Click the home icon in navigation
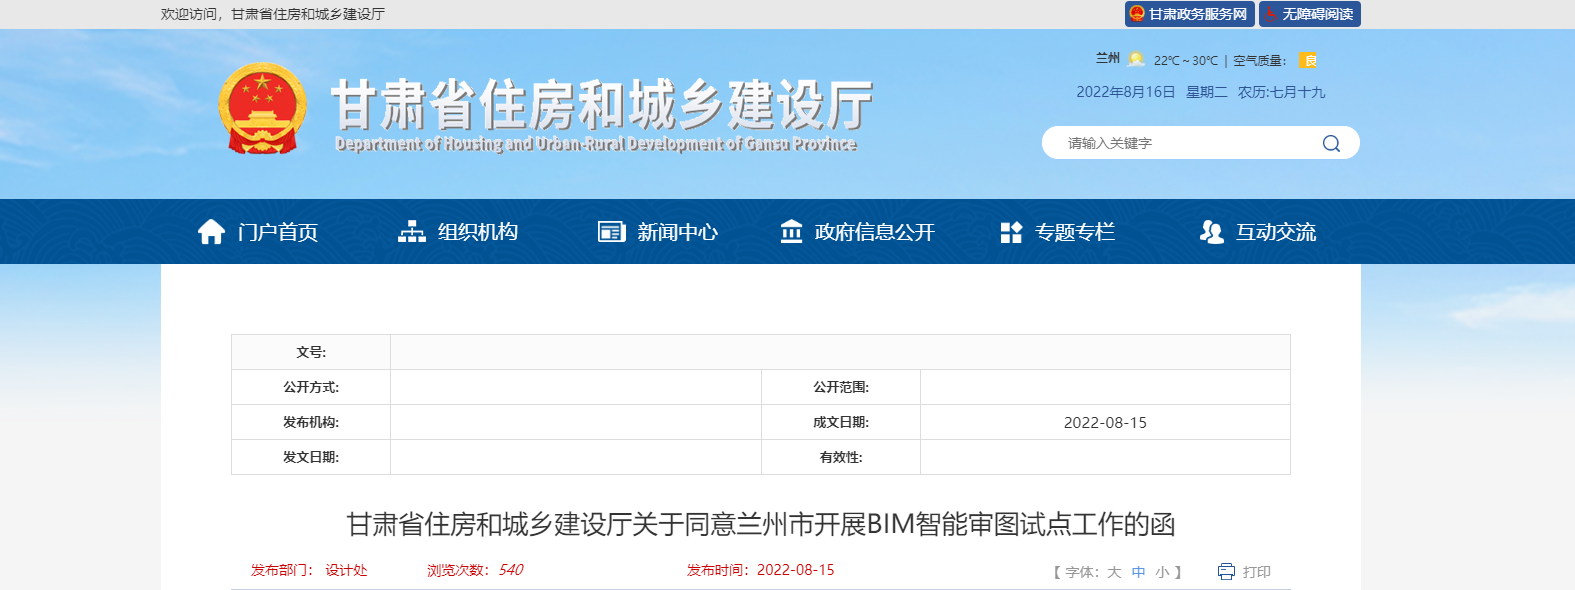 click(x=211, y=232)
